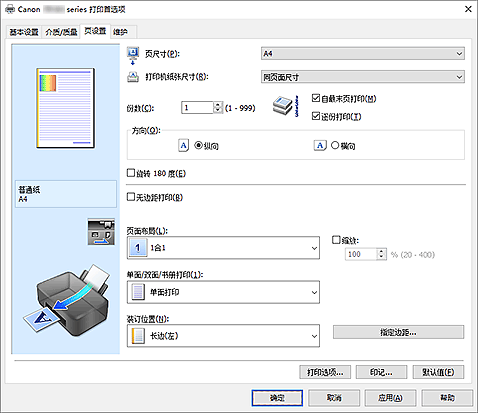Switch to the Media/Quality (介质/质量) tab
Image resolution: width=478 pixels, height=413 pixels.
61,32
